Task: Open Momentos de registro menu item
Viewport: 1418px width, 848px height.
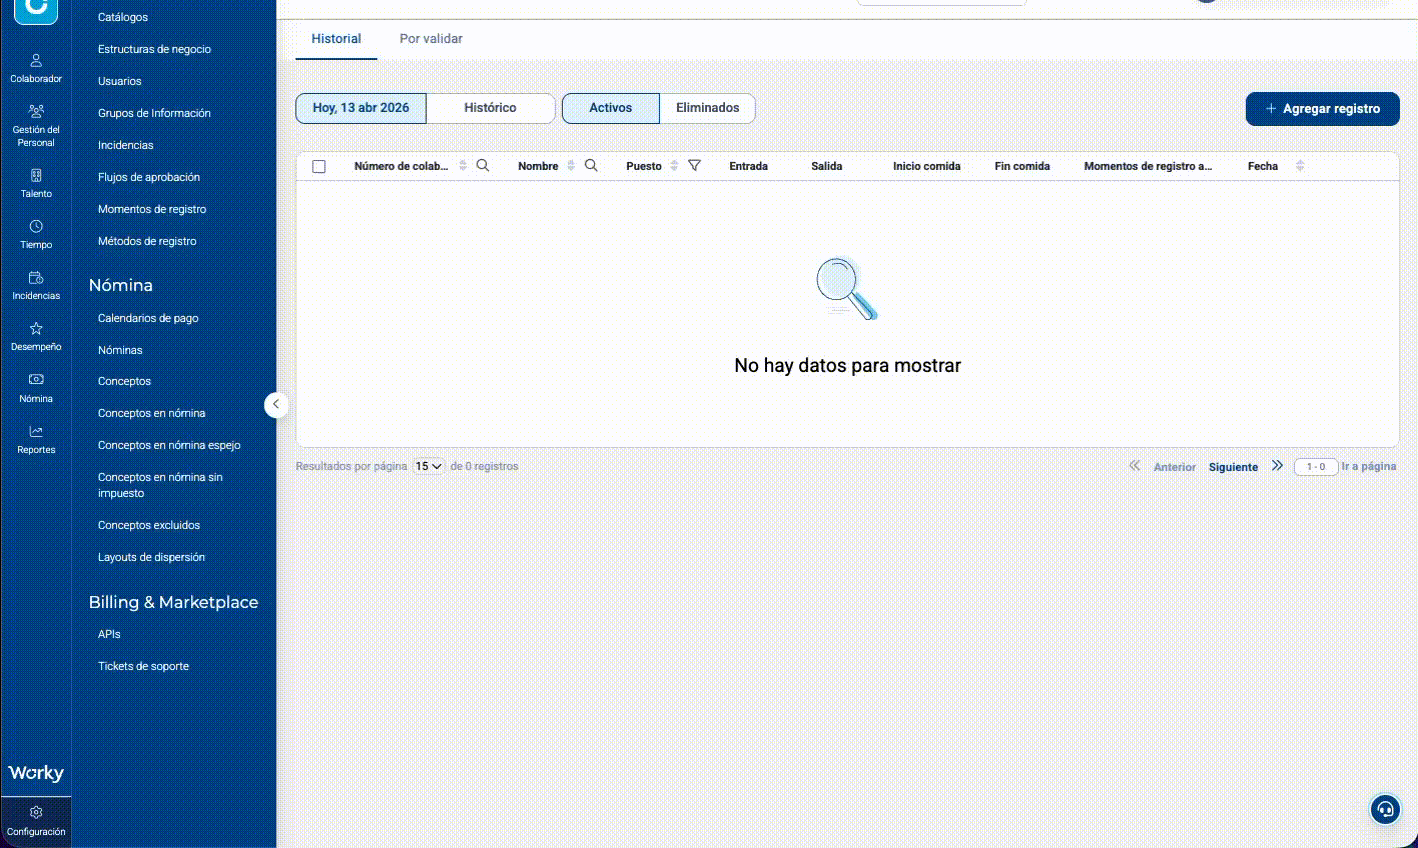Action: 152,209
